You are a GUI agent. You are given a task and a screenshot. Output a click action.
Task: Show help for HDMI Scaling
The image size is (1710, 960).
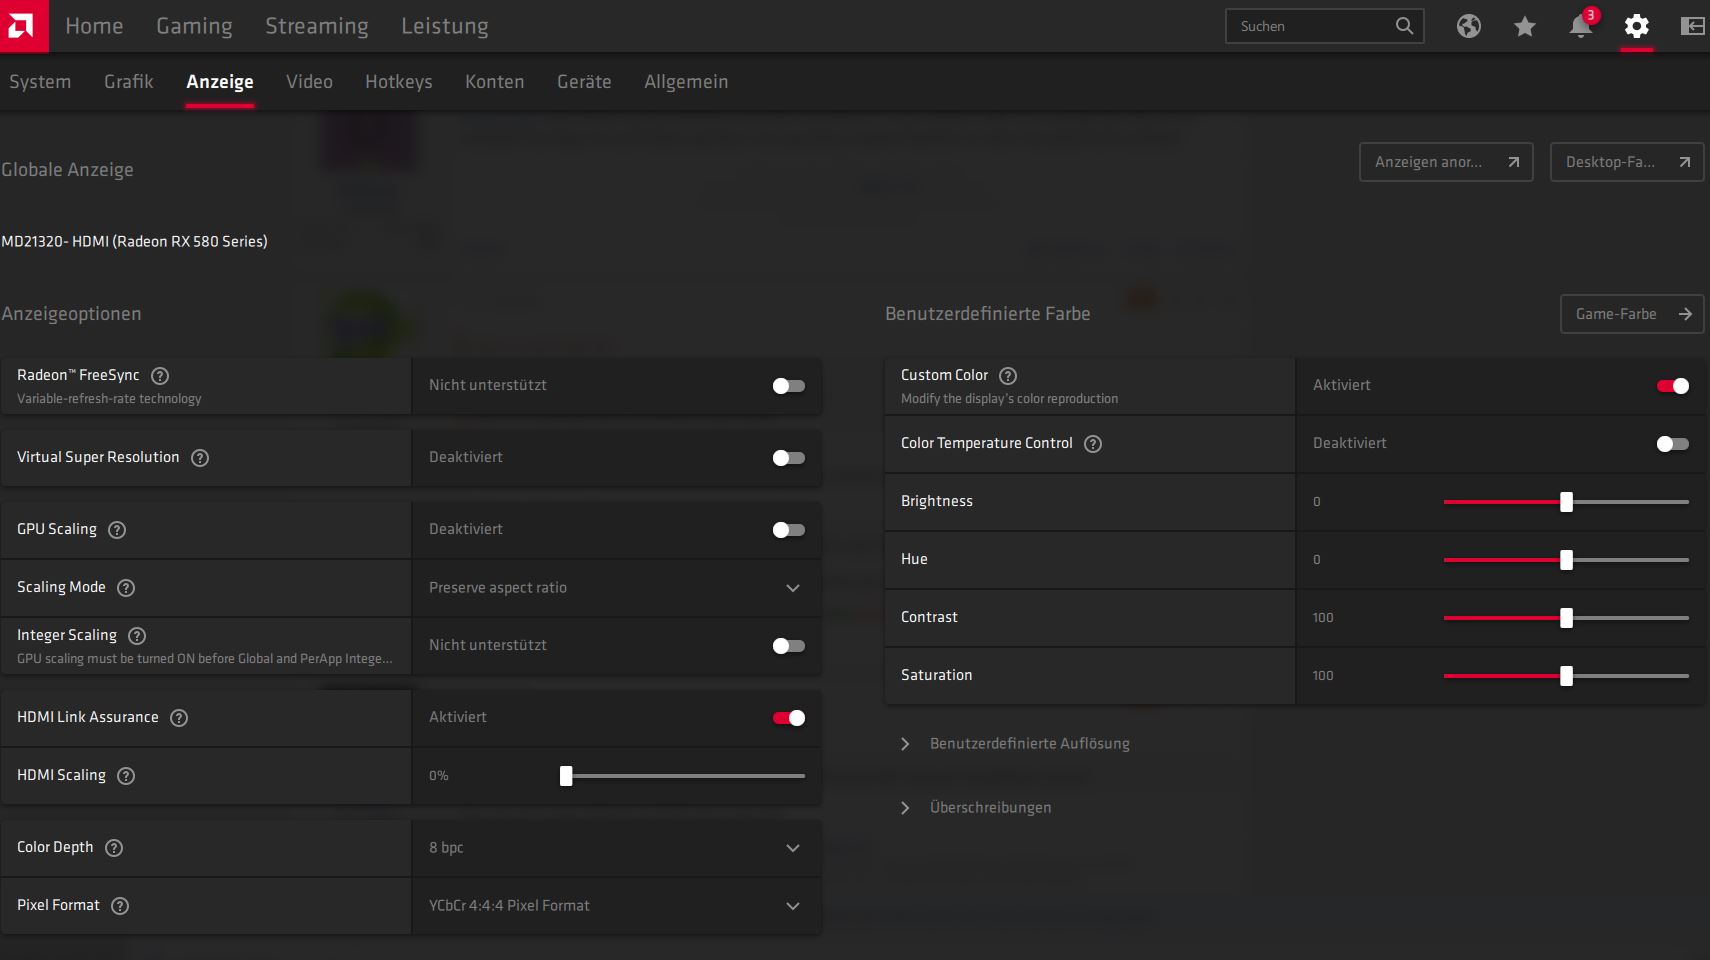click(126, 776)
